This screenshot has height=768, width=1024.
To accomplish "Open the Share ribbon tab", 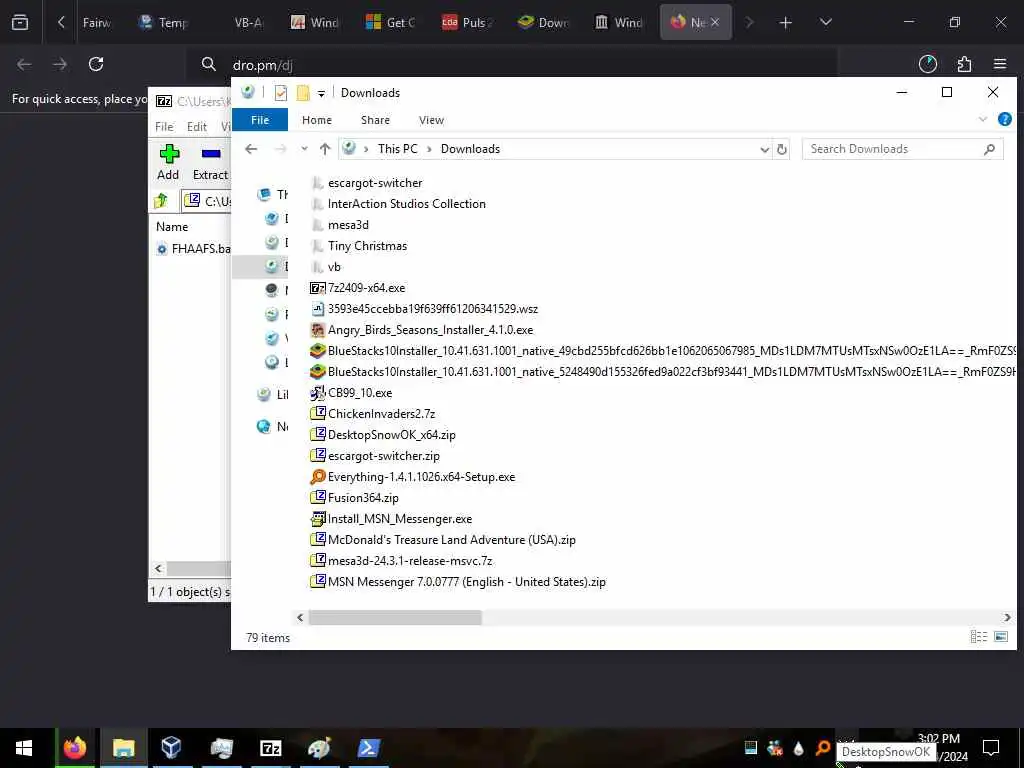I will point(376,120).
